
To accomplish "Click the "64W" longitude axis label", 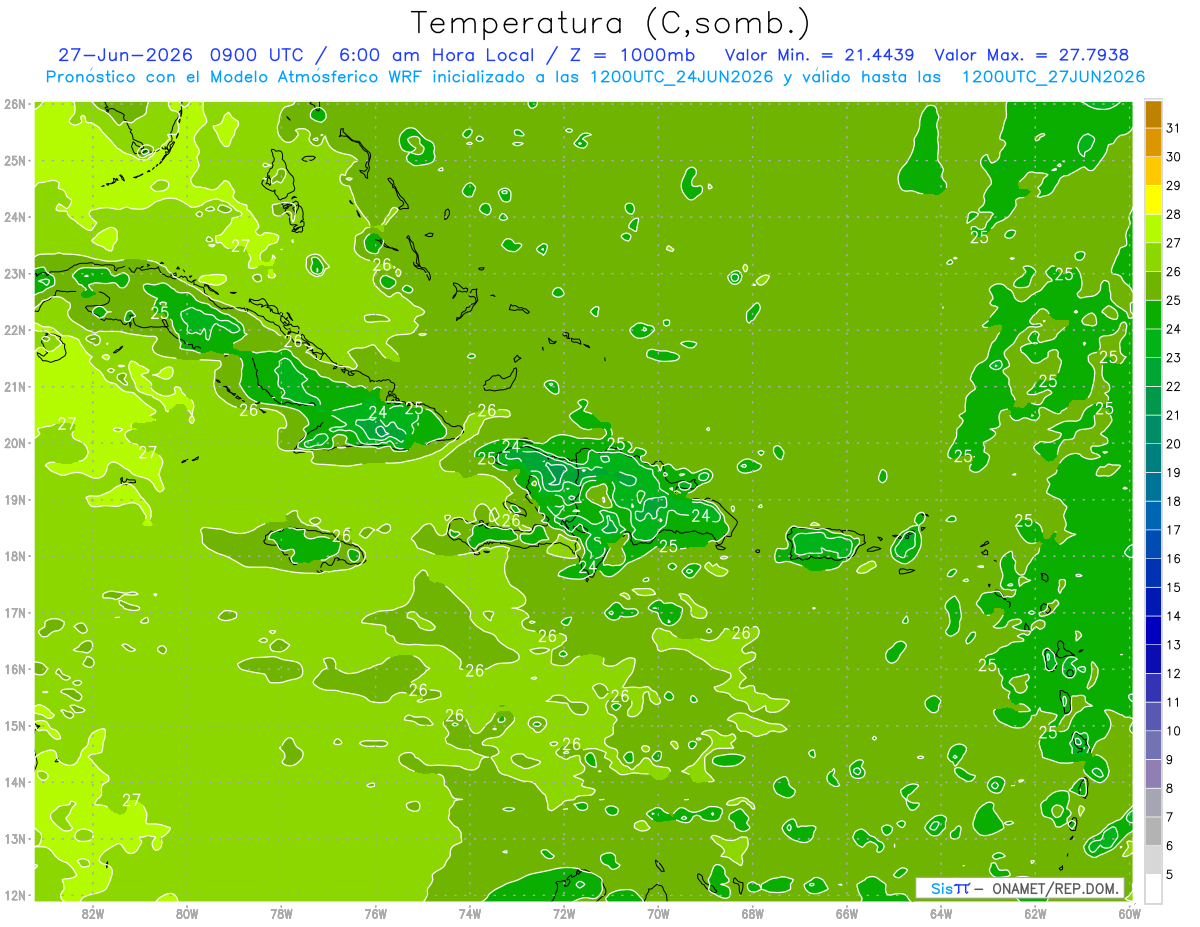I will 940,913.
